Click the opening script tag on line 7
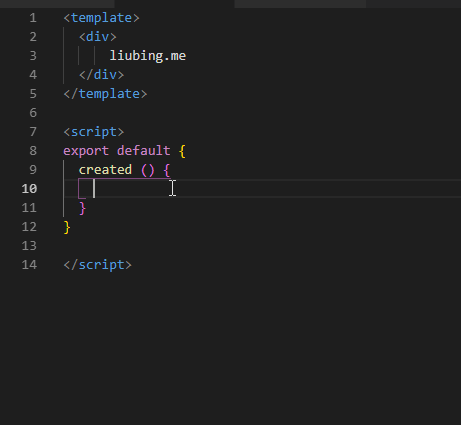Screen dimensions: 461x425 tap(94, 132)
